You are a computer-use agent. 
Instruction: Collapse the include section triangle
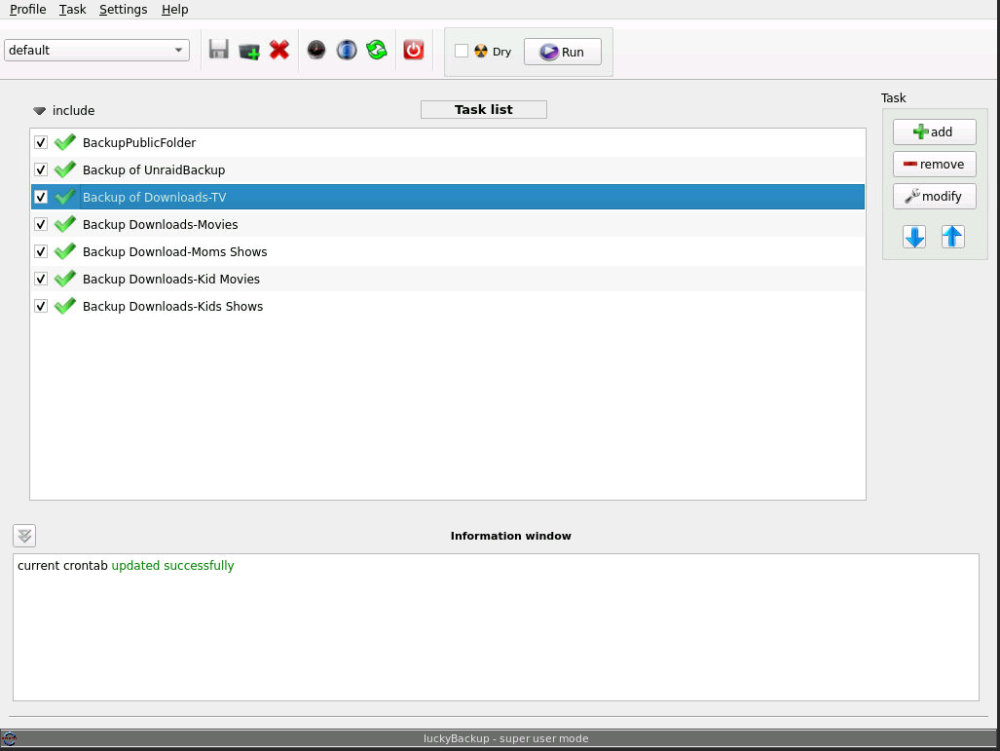point(39,111)
